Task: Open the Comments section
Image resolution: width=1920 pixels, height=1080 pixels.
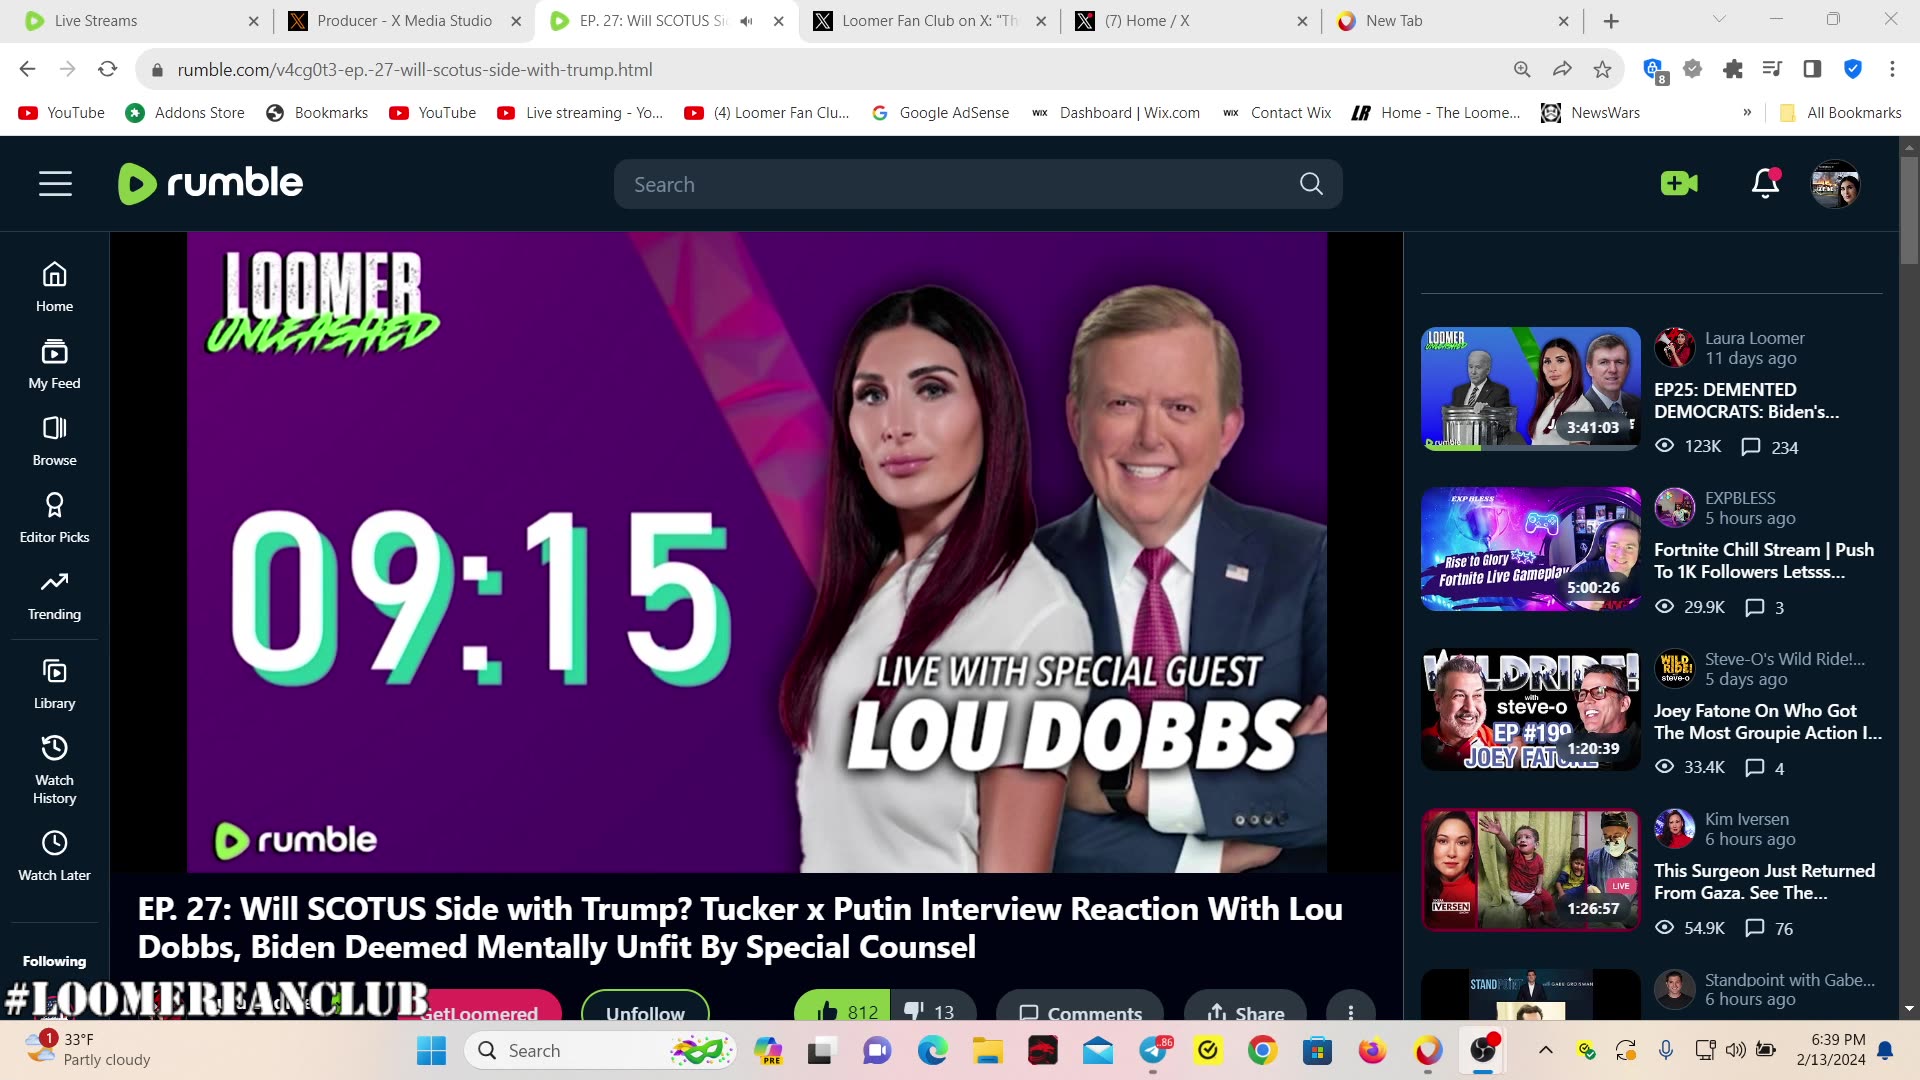Action: coord(1080,1013)
